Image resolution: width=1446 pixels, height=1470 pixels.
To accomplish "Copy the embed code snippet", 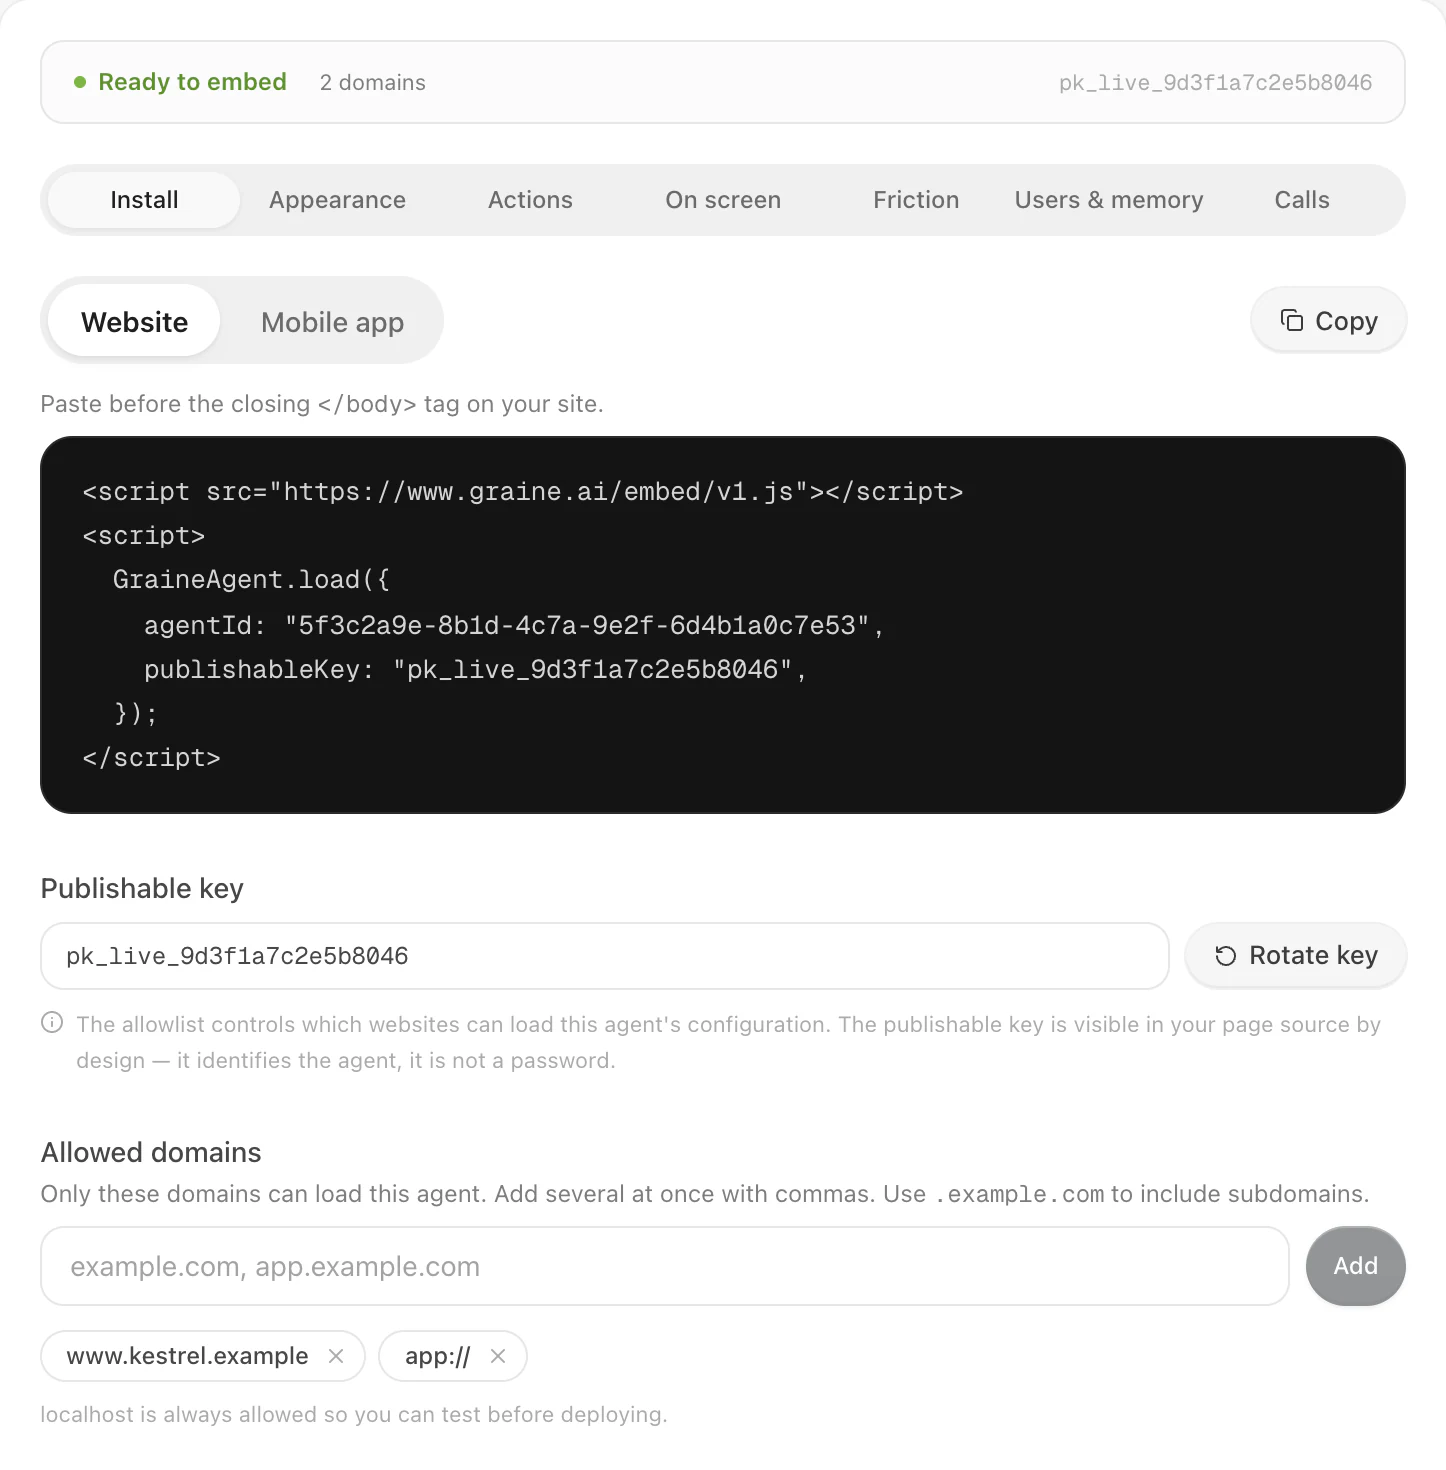I will point(1328,321).
